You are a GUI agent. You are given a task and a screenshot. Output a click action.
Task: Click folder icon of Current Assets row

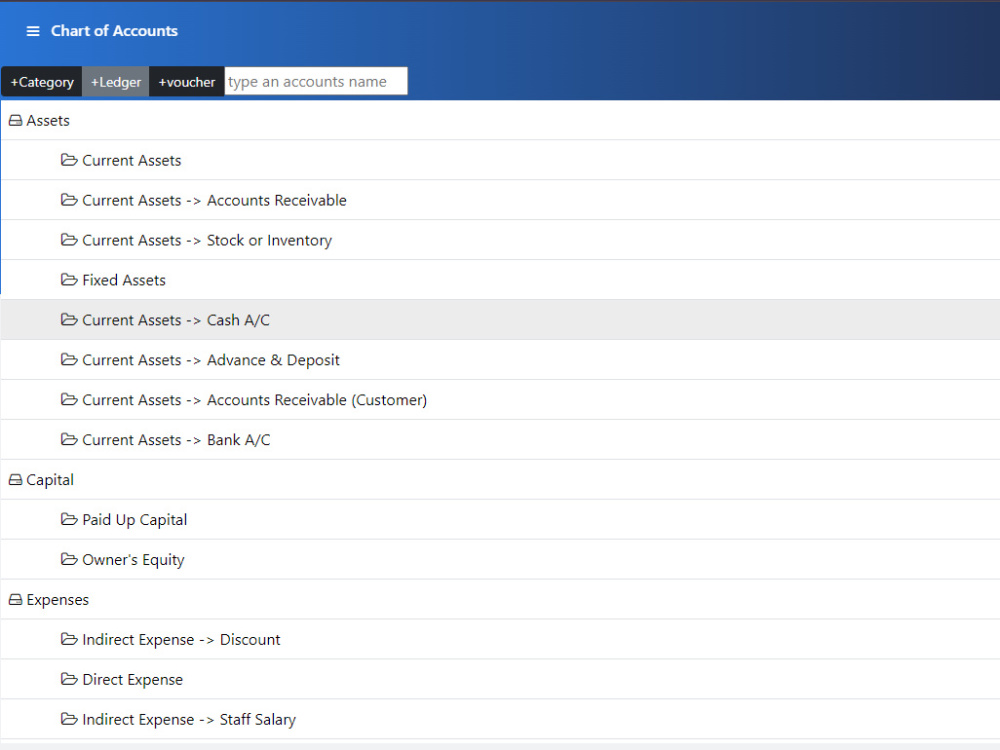point(69,159)
